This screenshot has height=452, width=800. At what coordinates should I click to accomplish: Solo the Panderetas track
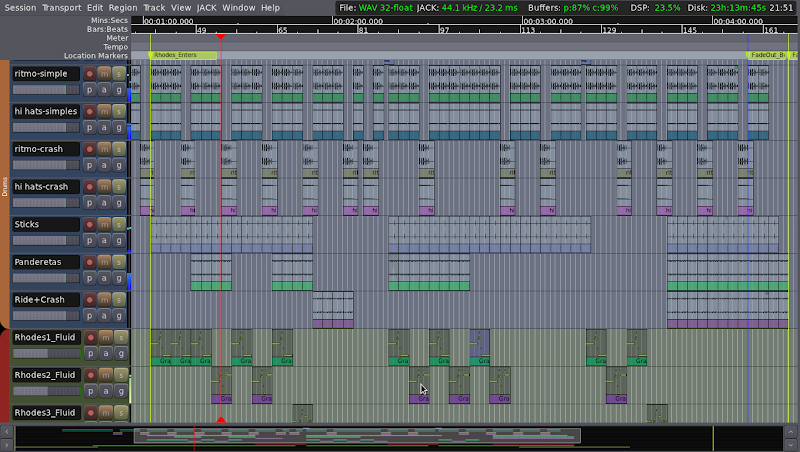click(119, 262)
